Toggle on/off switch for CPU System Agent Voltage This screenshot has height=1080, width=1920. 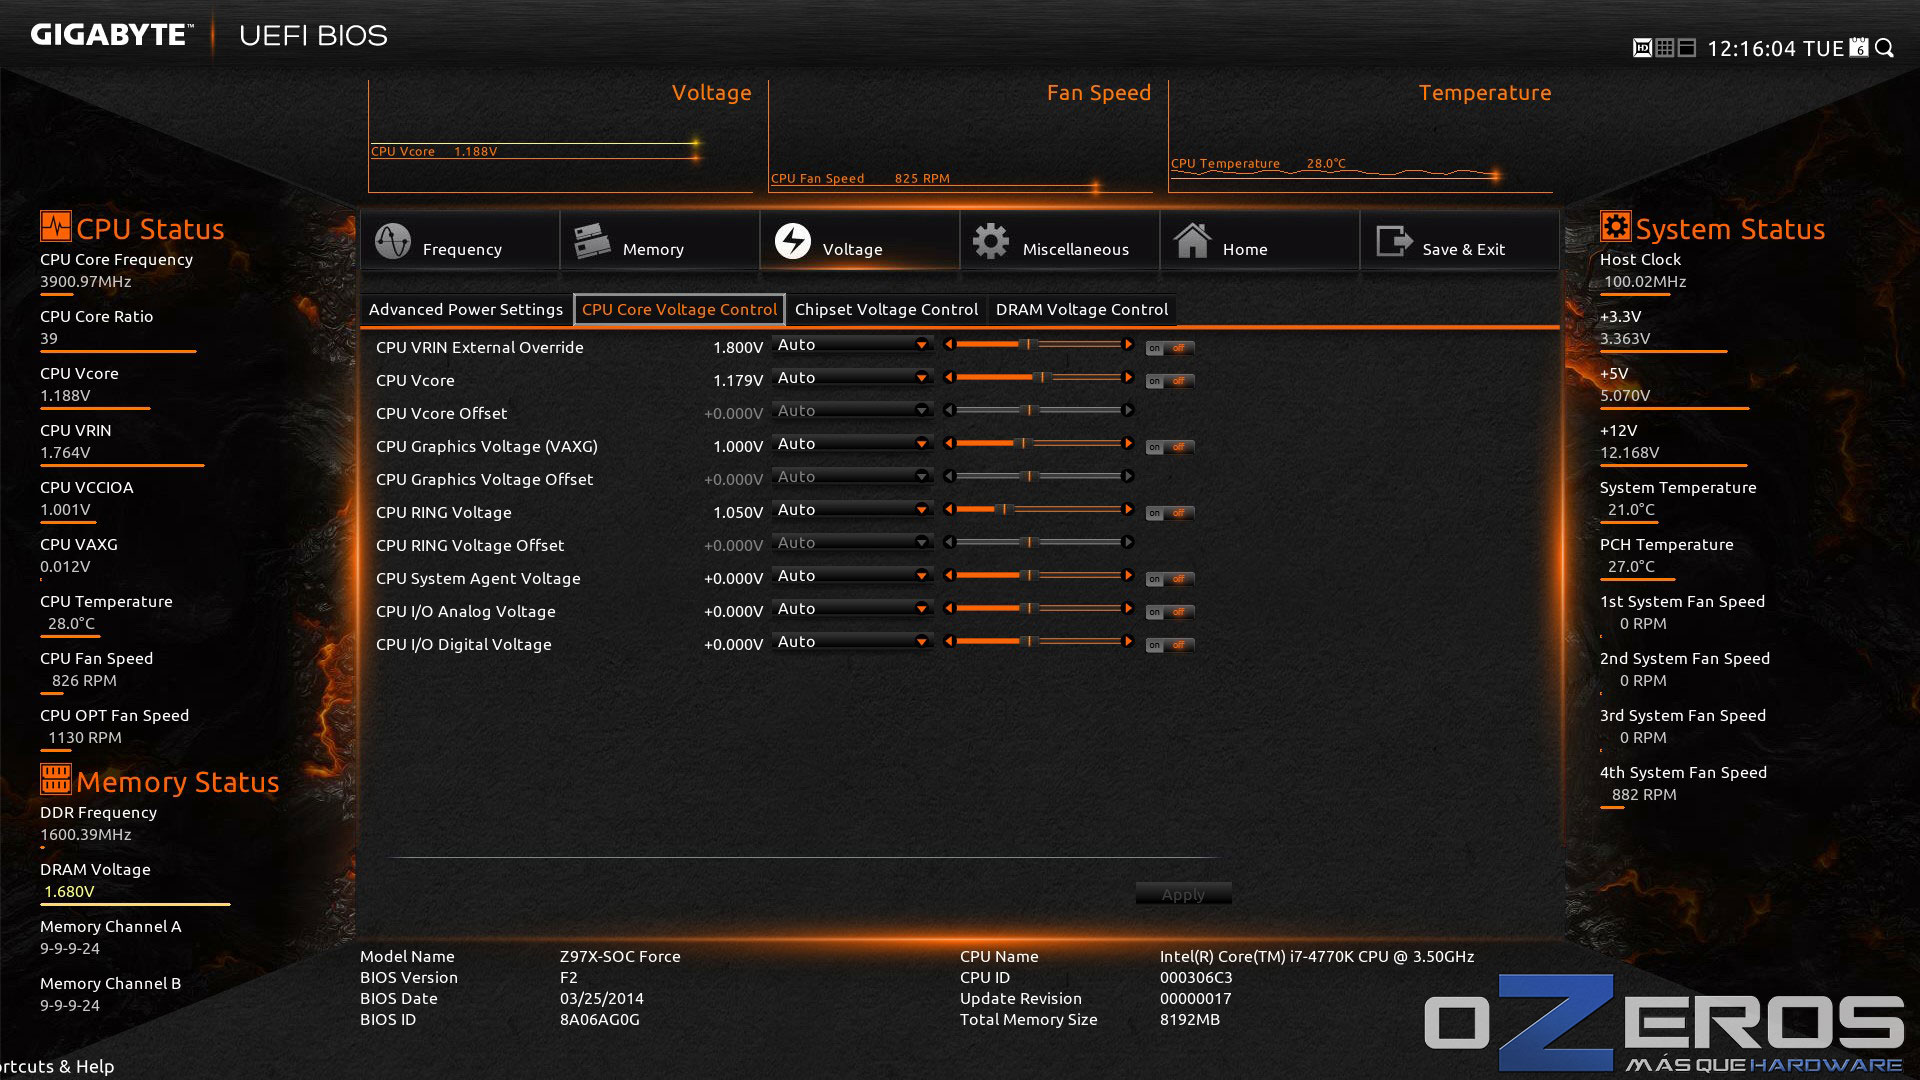tap(1169, 580)
